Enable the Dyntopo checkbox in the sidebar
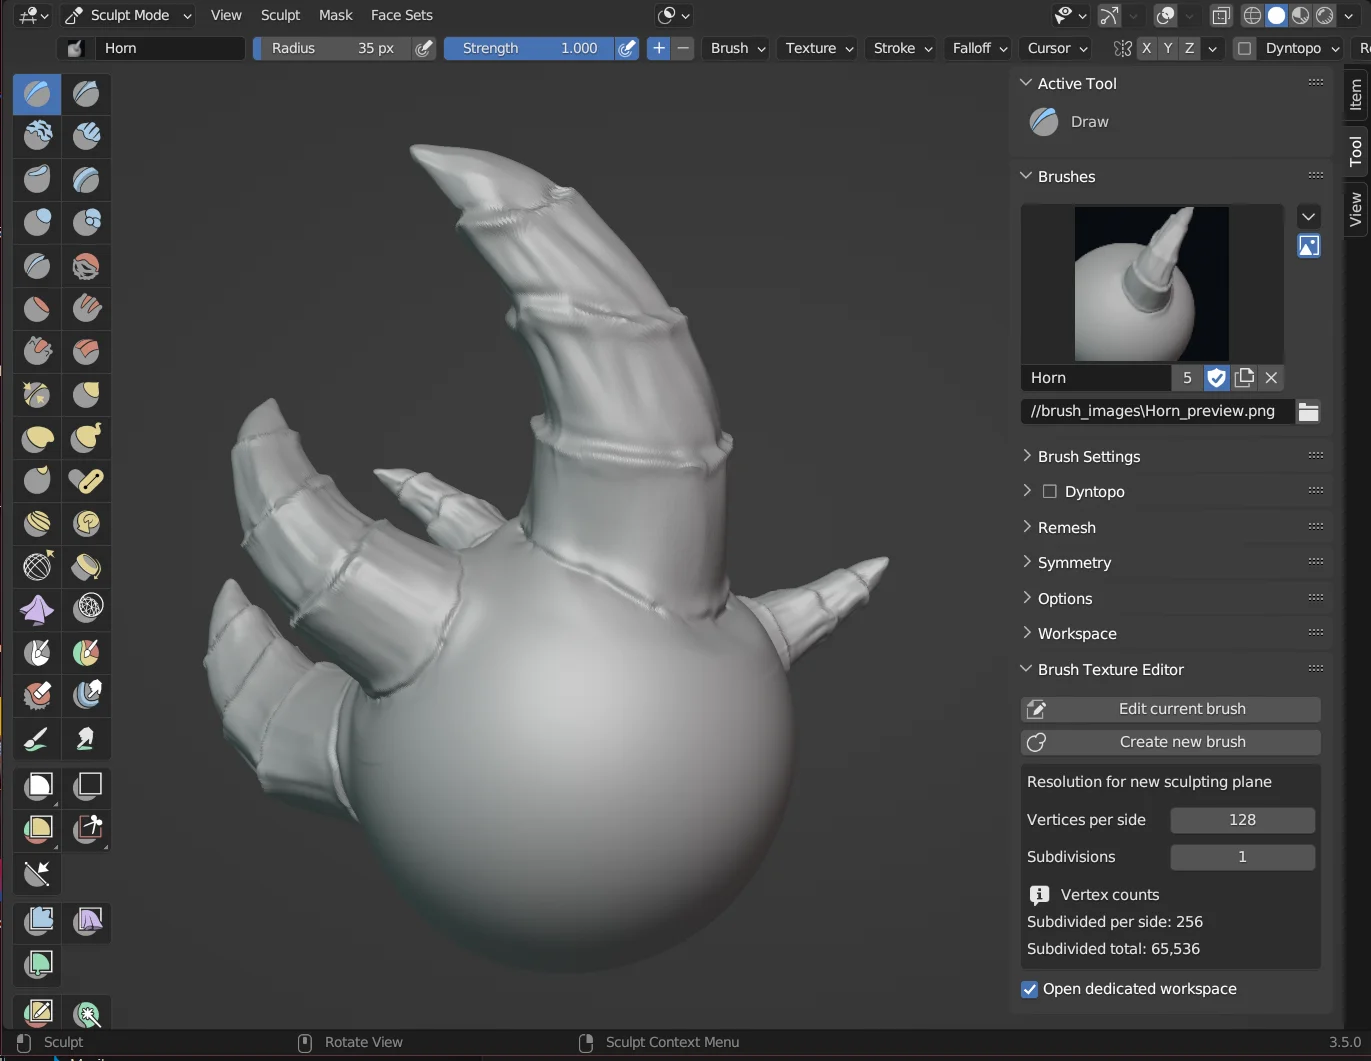Viewport: 1371px width, 1061px height. click(1050, 491)
